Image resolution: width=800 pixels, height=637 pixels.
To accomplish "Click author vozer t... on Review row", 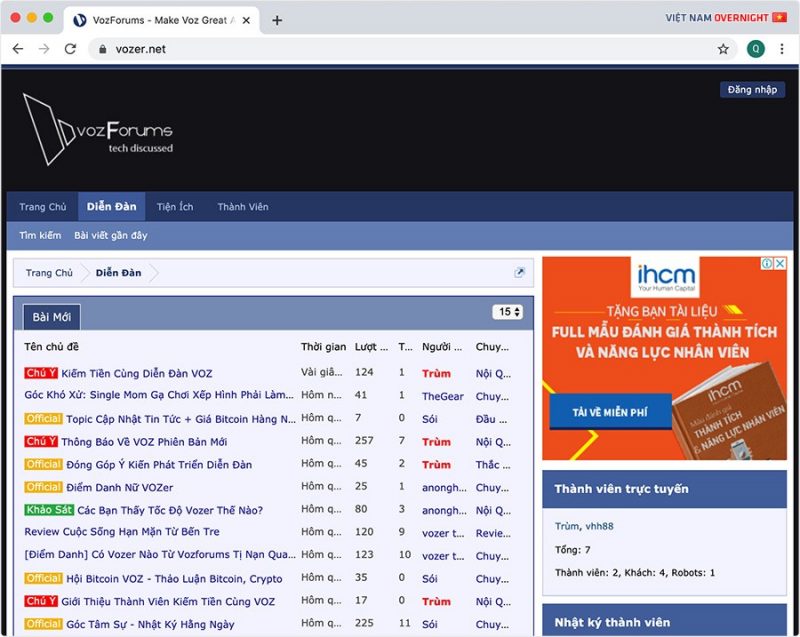I will pyautogui.click(x=443, y=533).
